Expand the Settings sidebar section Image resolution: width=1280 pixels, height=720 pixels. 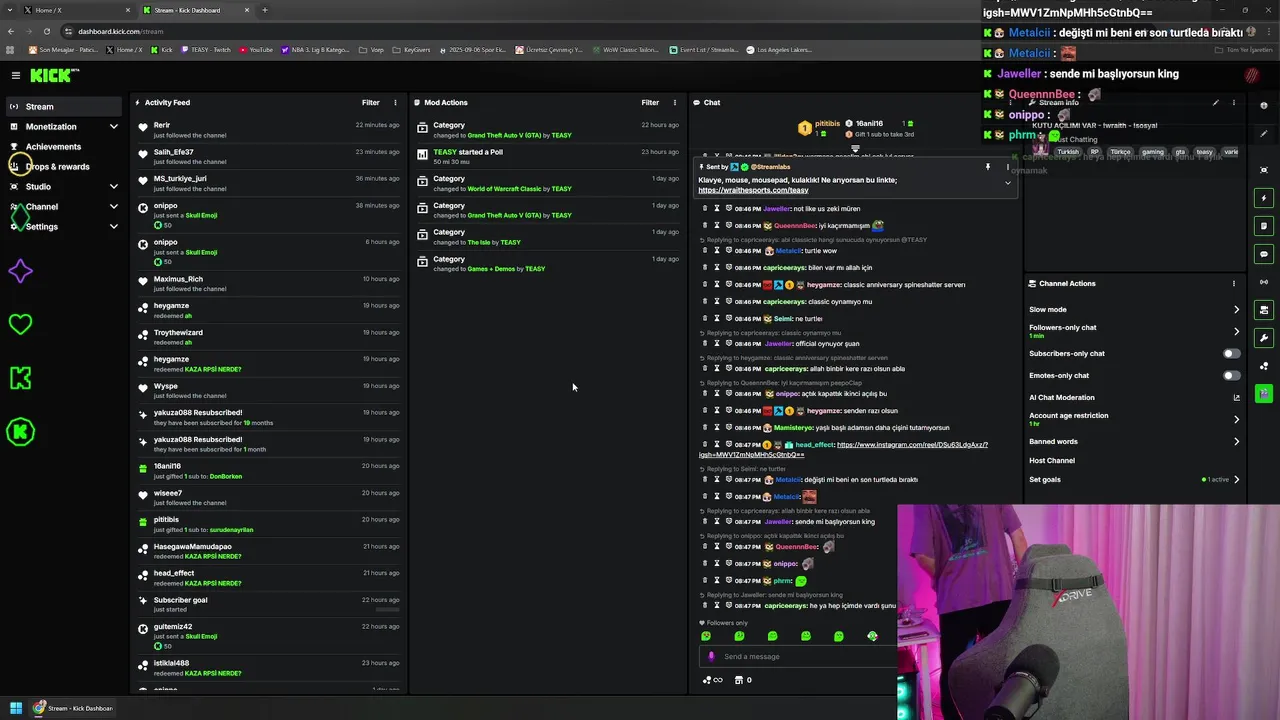tap(114, 227)
